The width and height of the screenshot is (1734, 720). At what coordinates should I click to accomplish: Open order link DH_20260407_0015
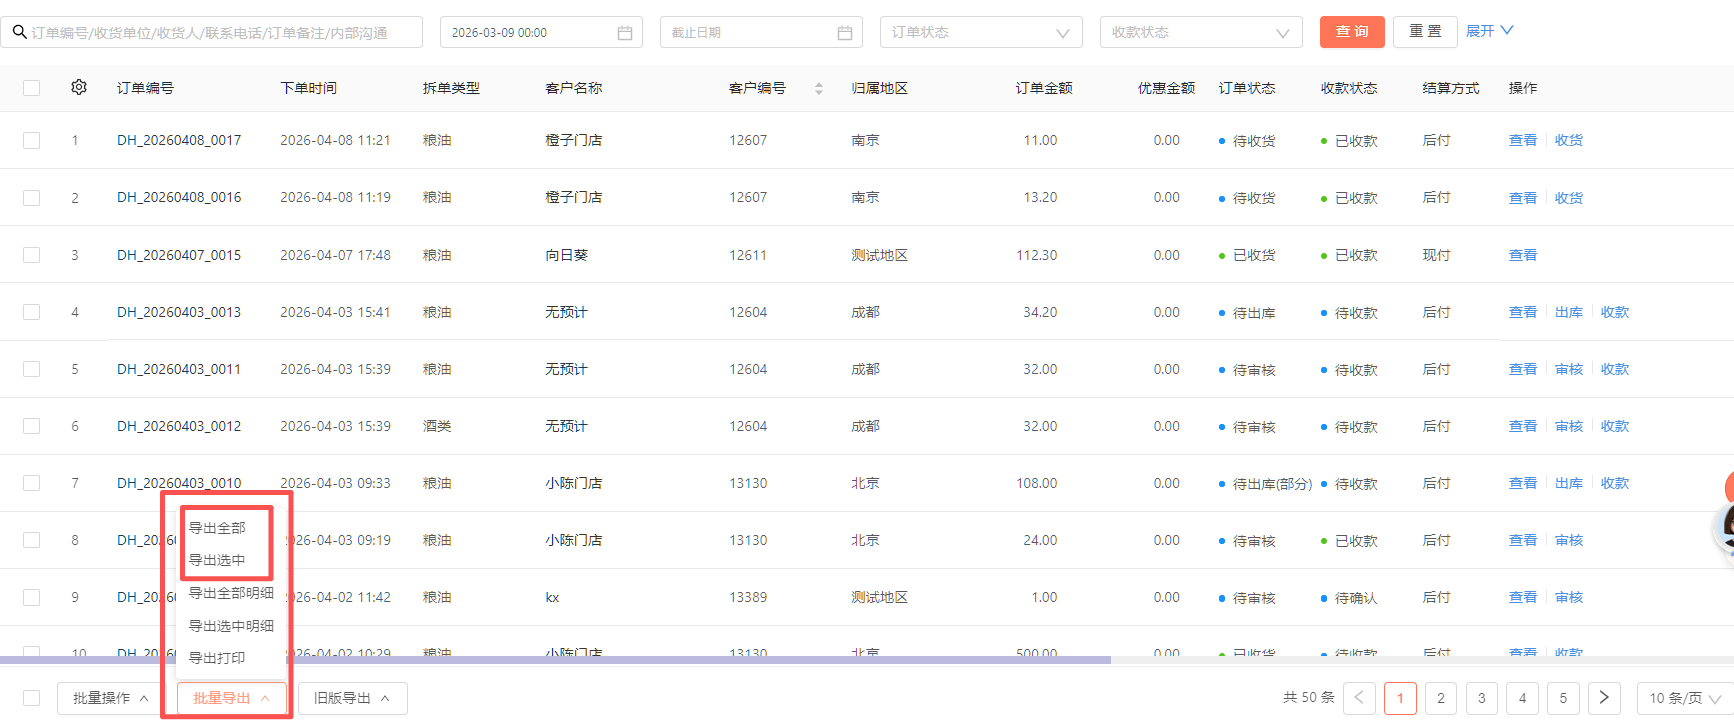[x=179, y=255]
